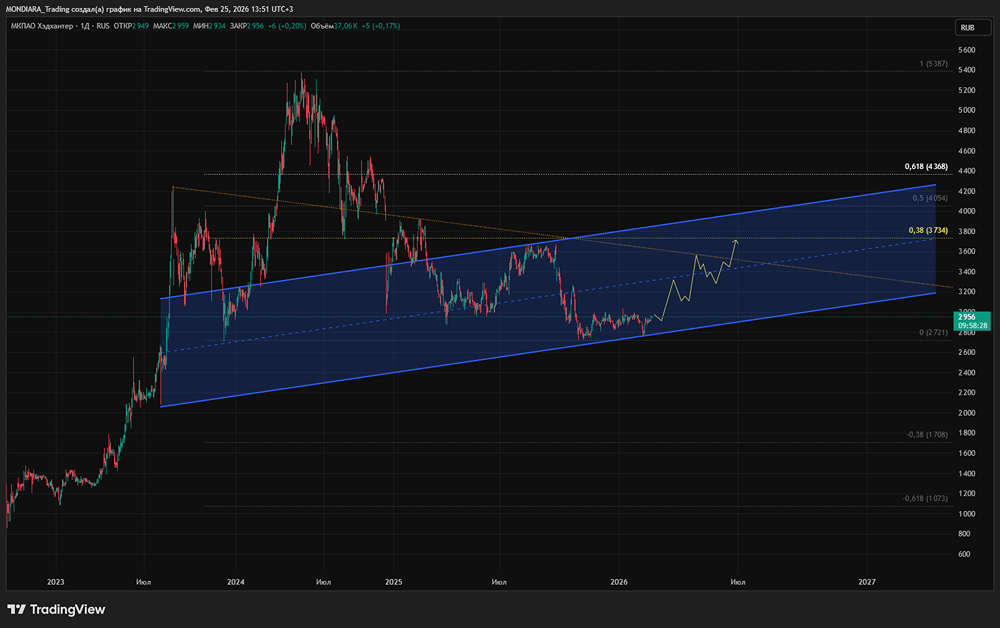Select the Fibonacci label 1 (5 387)
Screen dimensions: 1000x628
tap(933, 64)
